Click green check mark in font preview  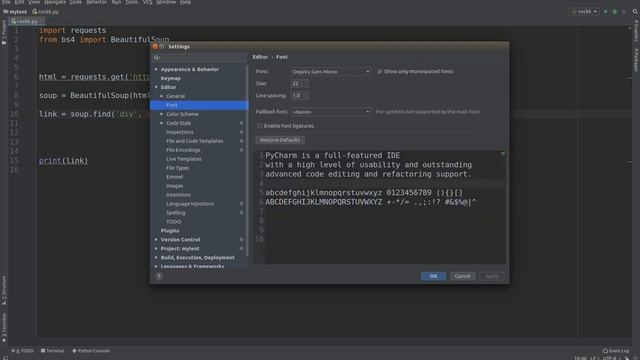503,154
